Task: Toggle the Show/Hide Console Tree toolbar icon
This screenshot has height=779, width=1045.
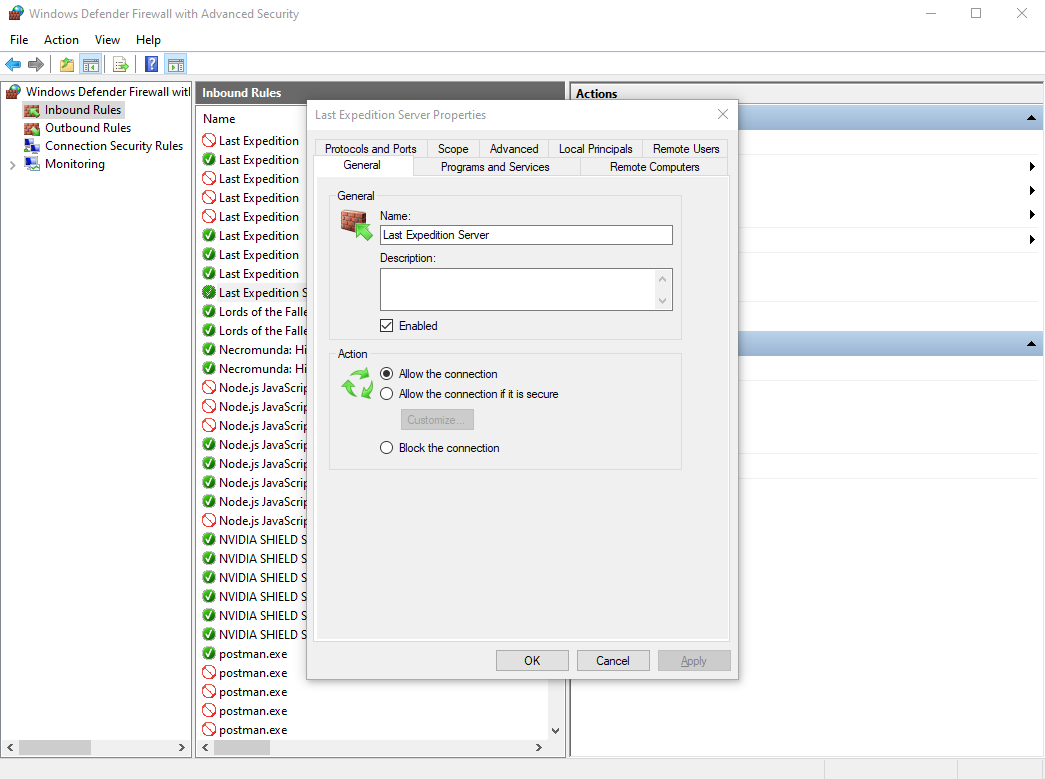Action: coord(91,65)
